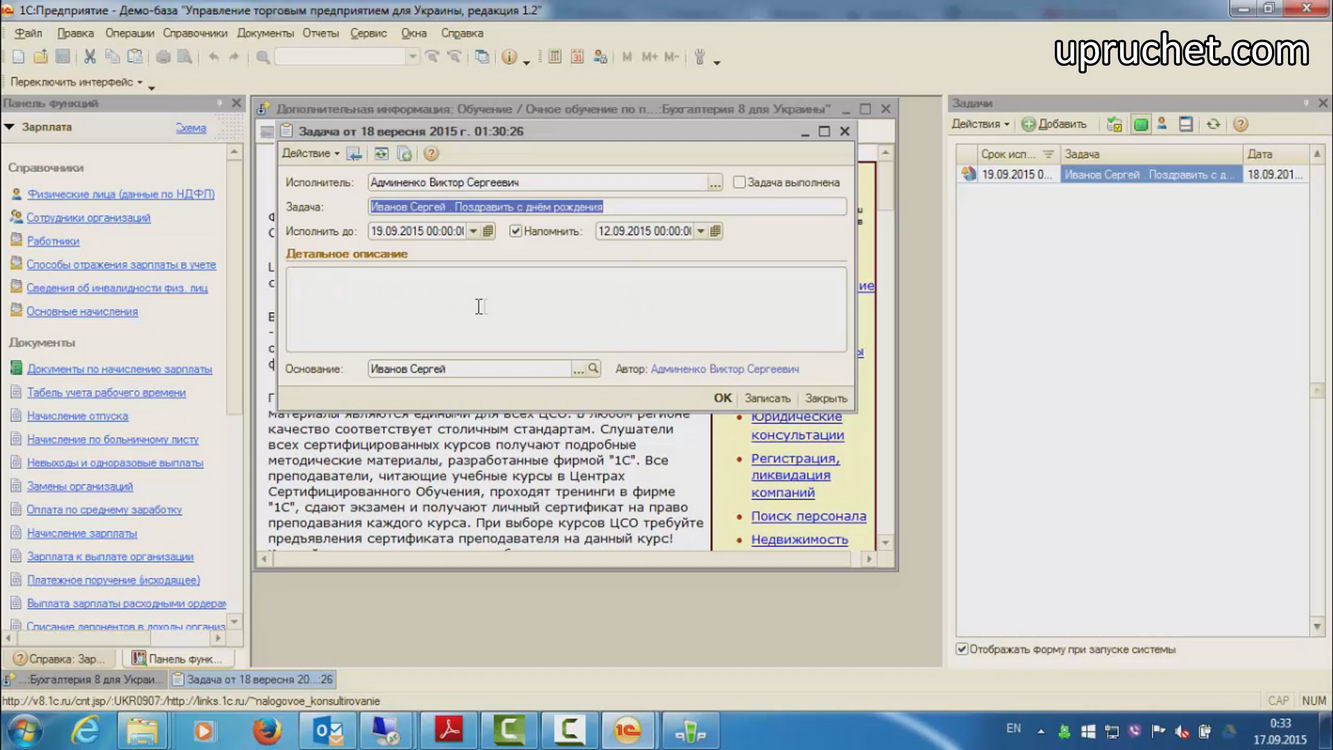The width and height of the screenshot is (1333, 750).
Task: Open the Calendar icon in main toolbar
Action: (x=577, y=57)
